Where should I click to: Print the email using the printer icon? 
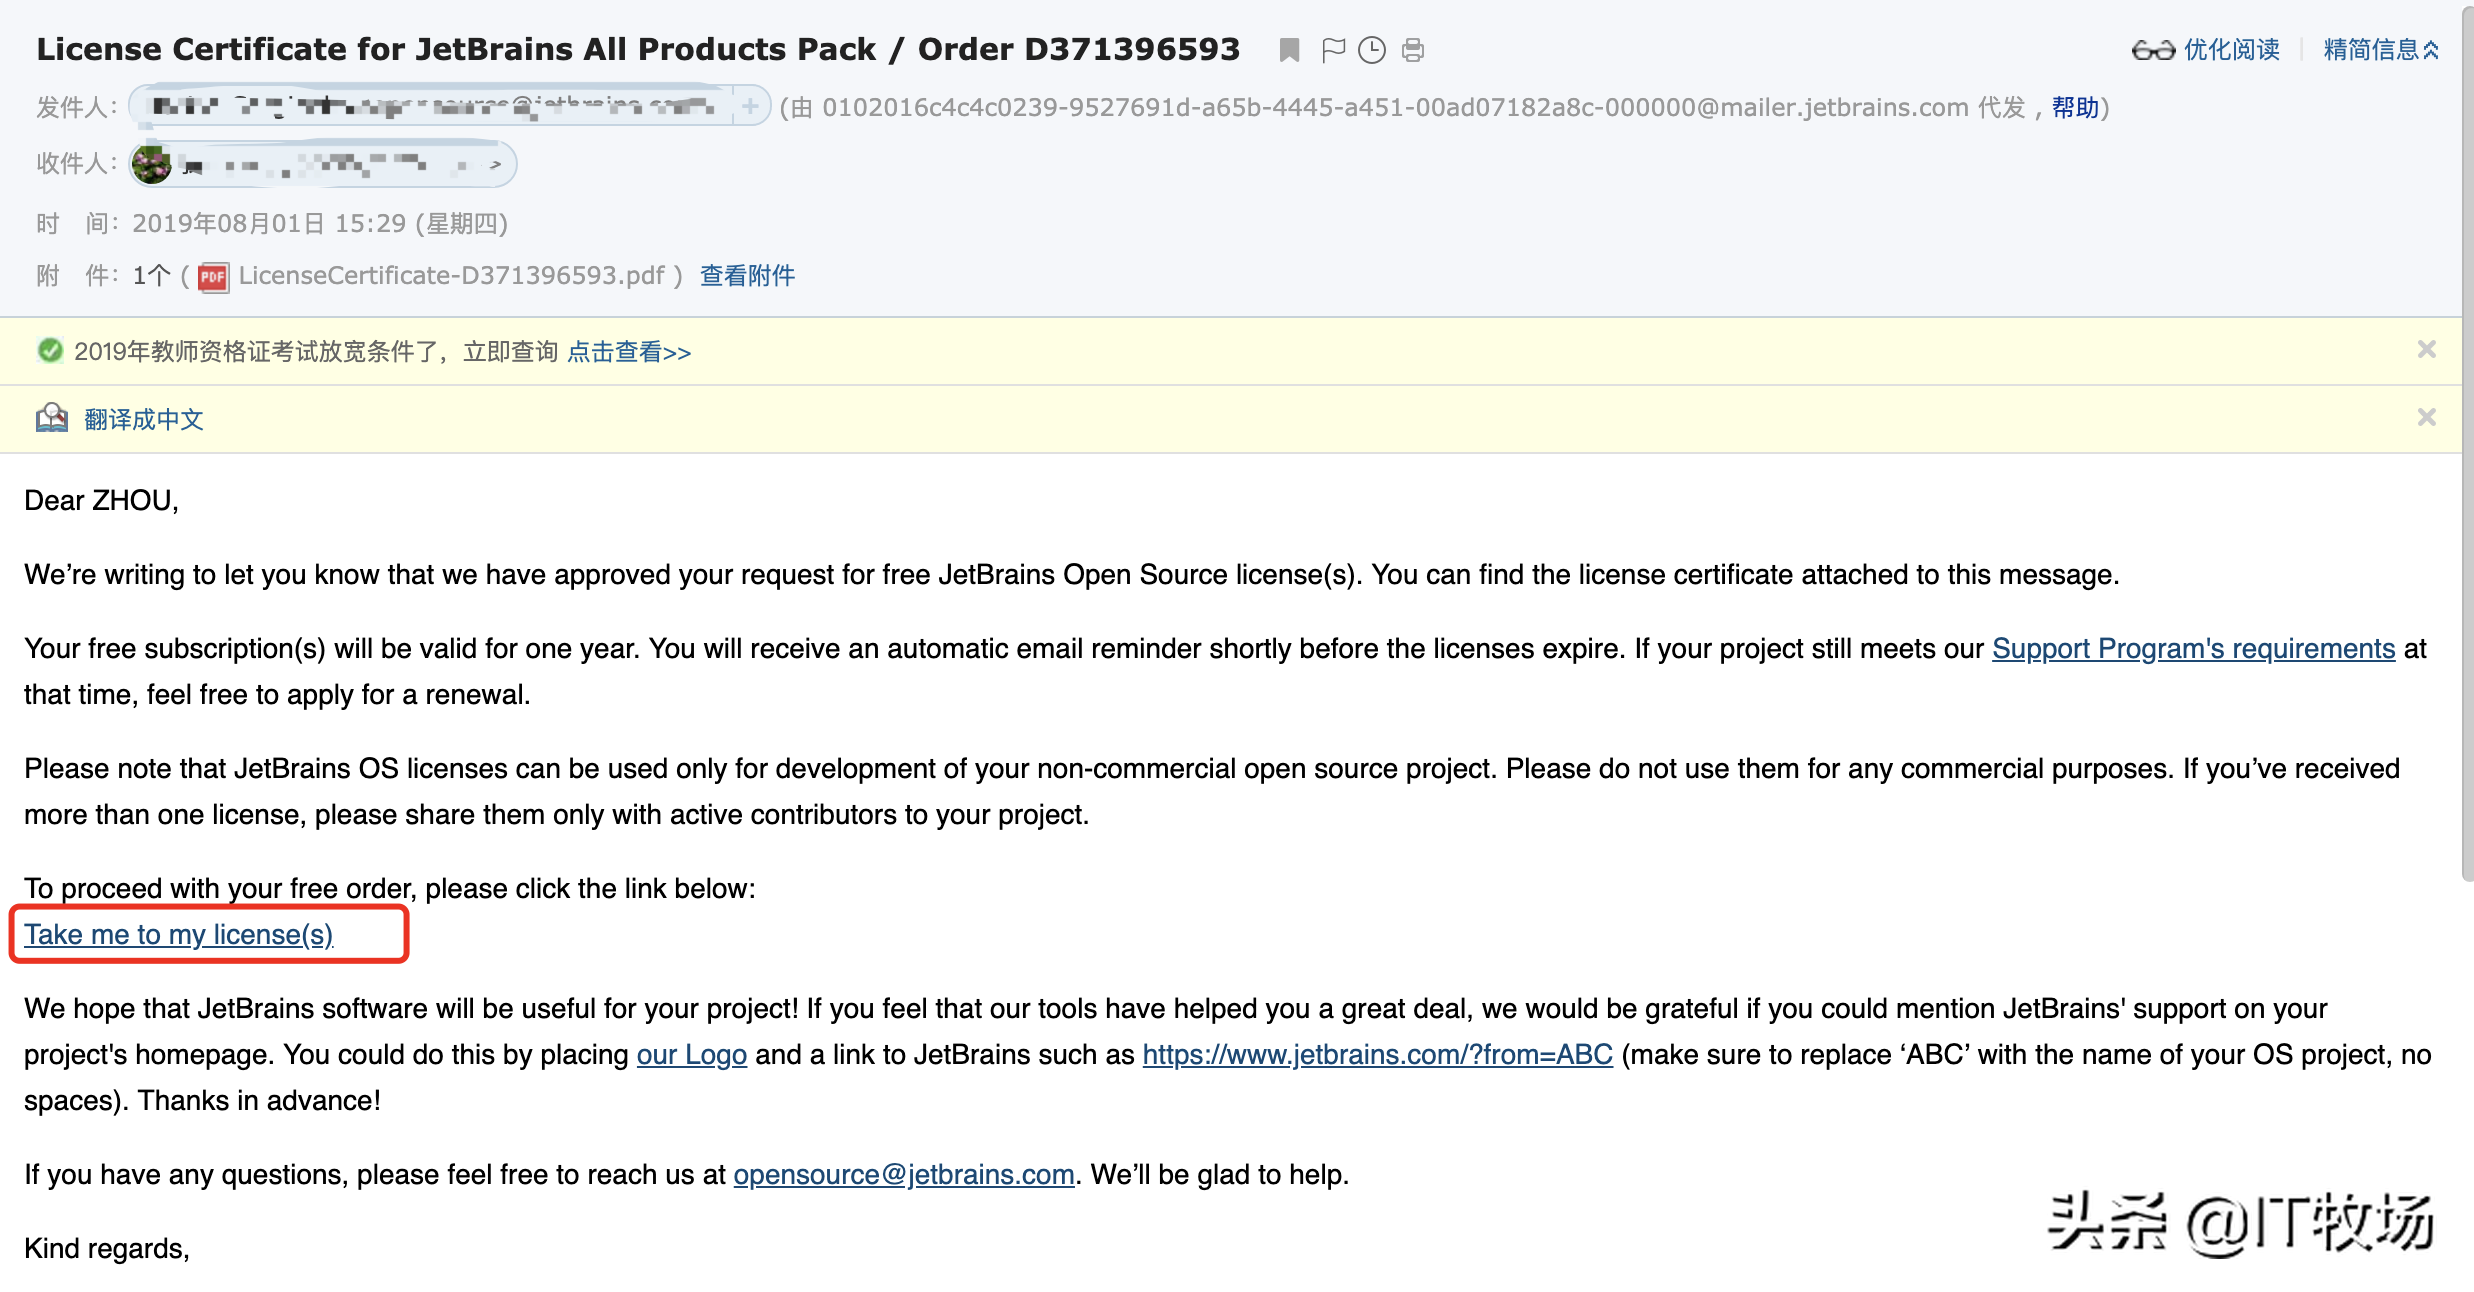click(1412, 50)
